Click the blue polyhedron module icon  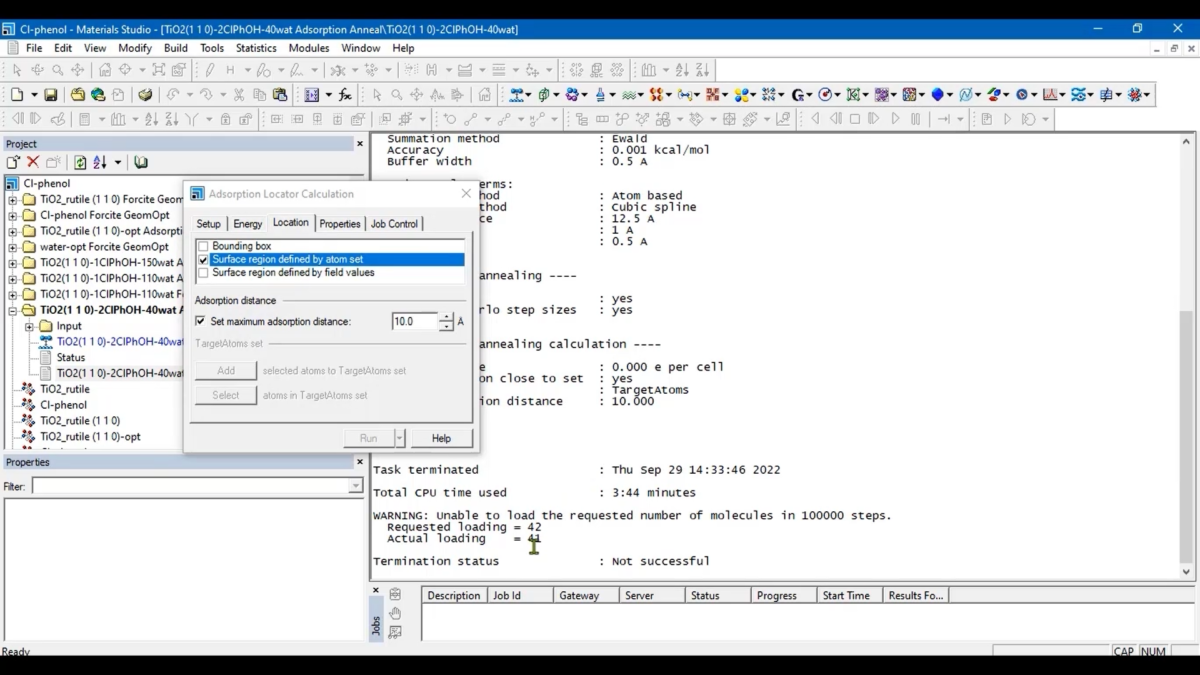[938, 95]
